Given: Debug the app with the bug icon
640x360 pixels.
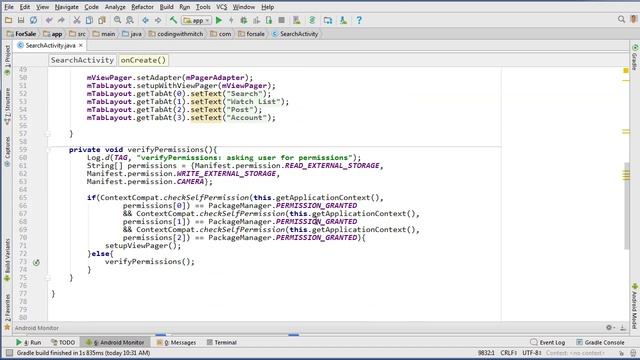Looking at the screenshot, I should (244, 20).
